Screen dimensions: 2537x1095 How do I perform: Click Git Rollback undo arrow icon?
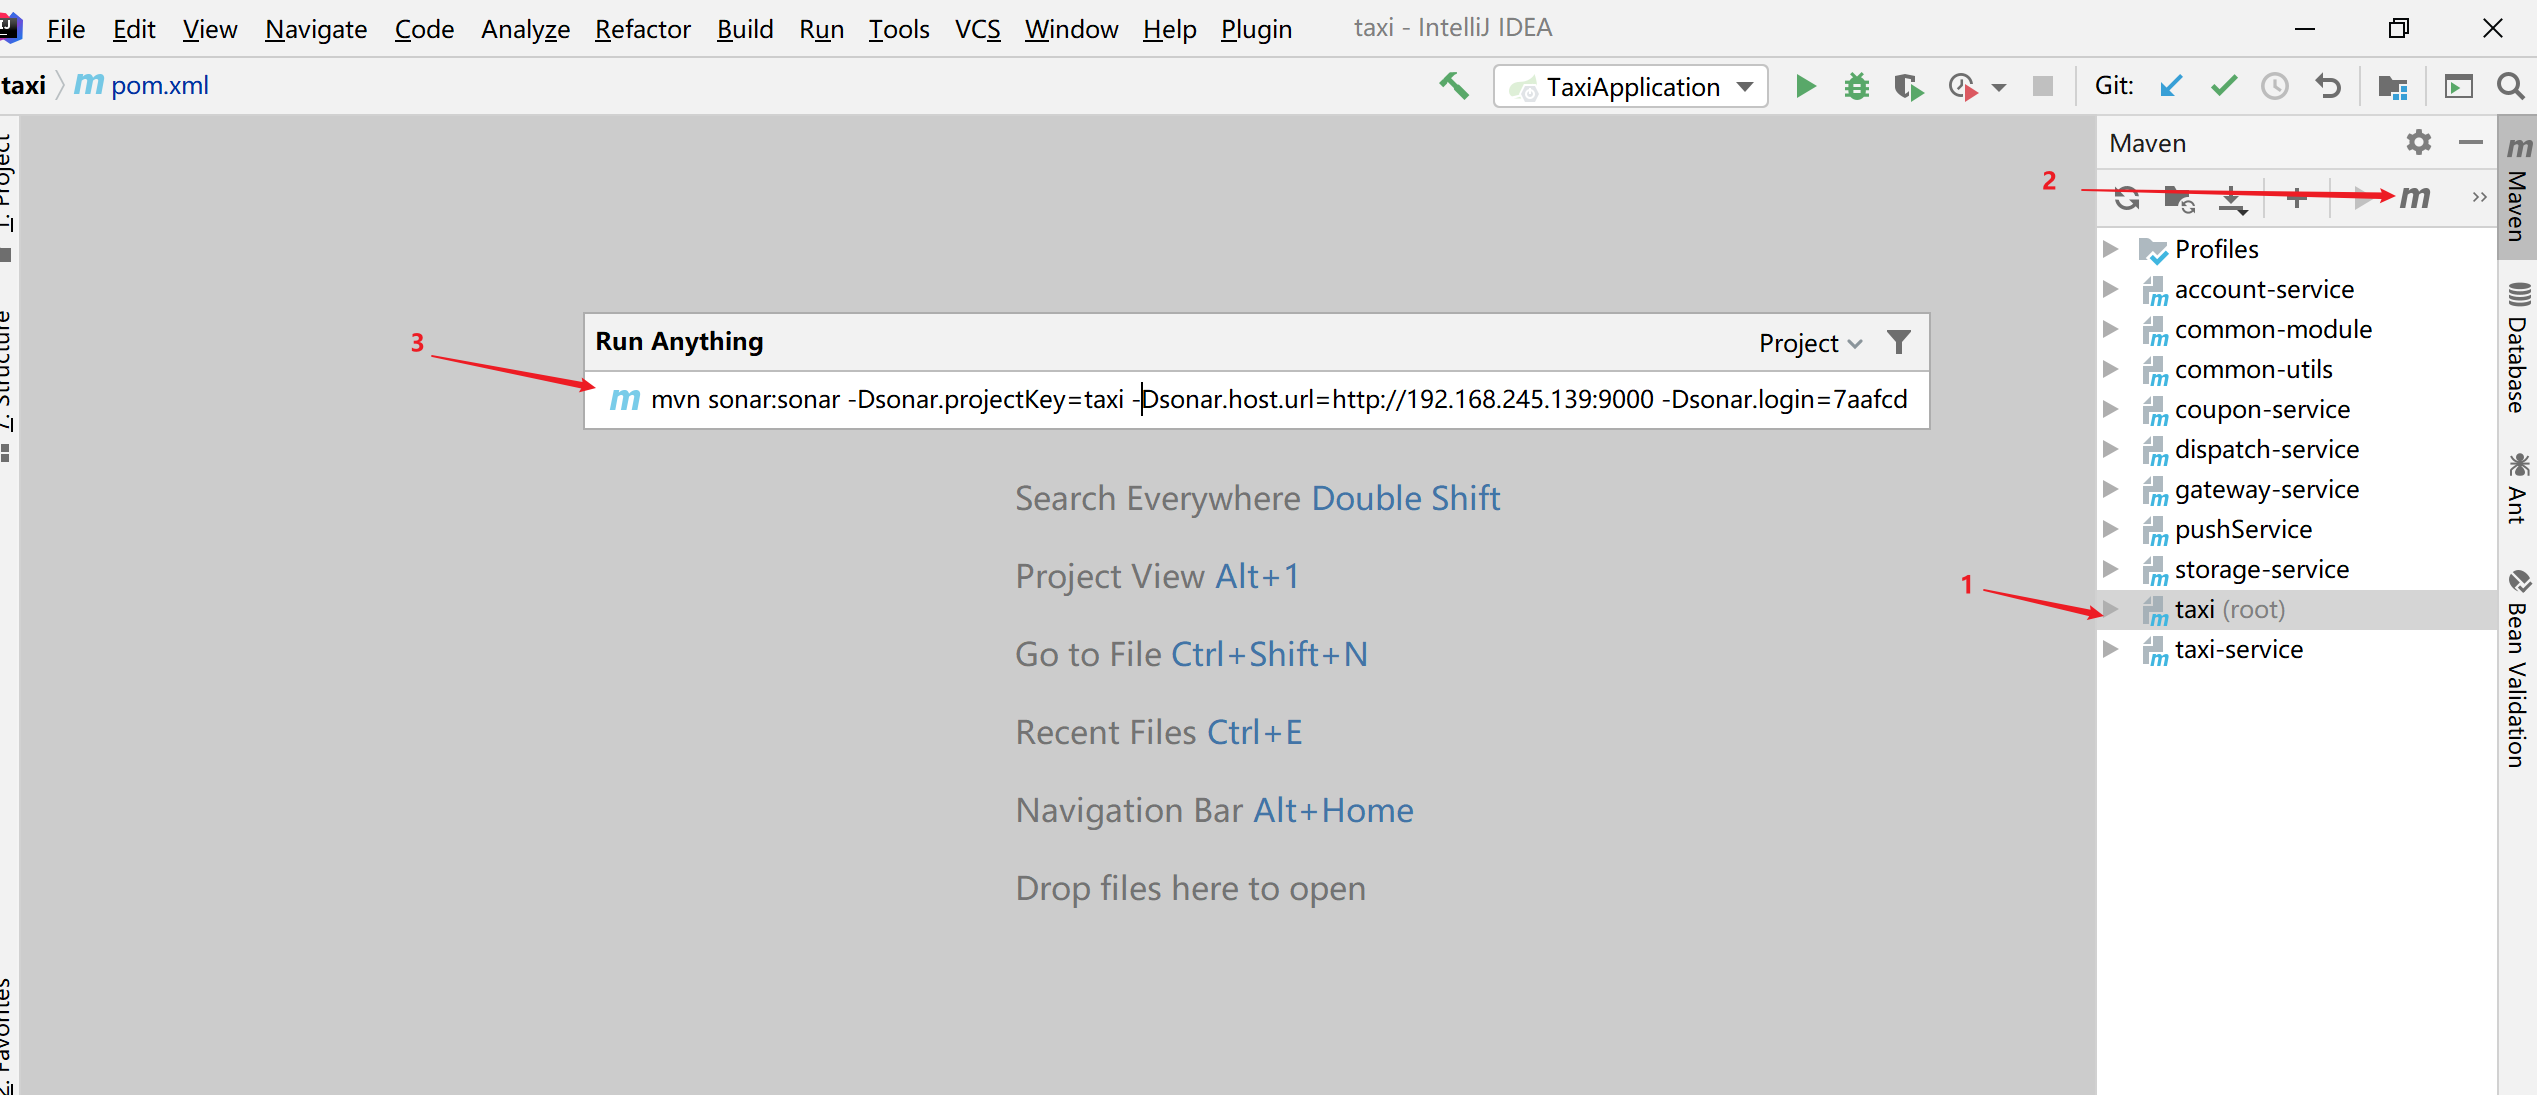point(2327,87)
